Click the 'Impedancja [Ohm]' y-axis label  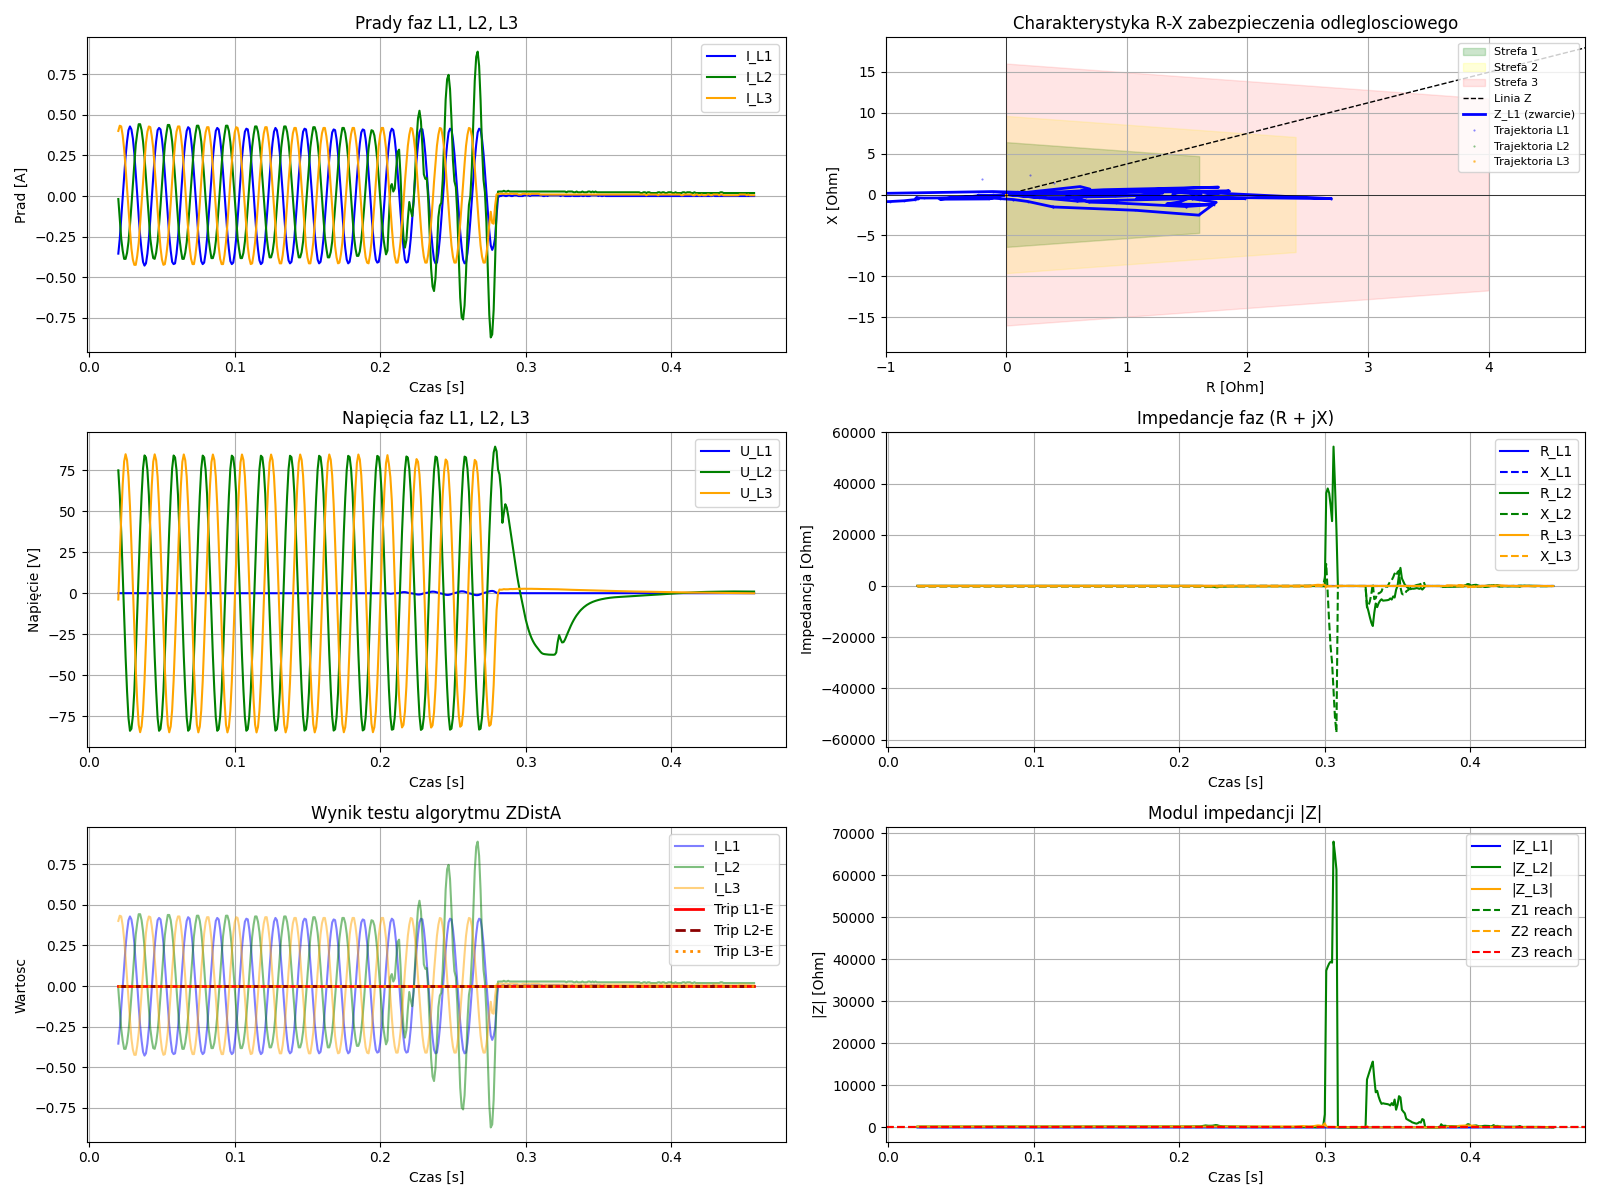pyautogui.click(x=807, y=590)
